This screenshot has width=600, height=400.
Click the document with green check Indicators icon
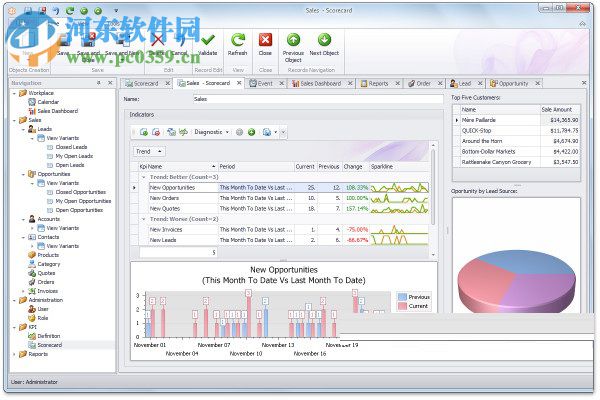(144, 132)
